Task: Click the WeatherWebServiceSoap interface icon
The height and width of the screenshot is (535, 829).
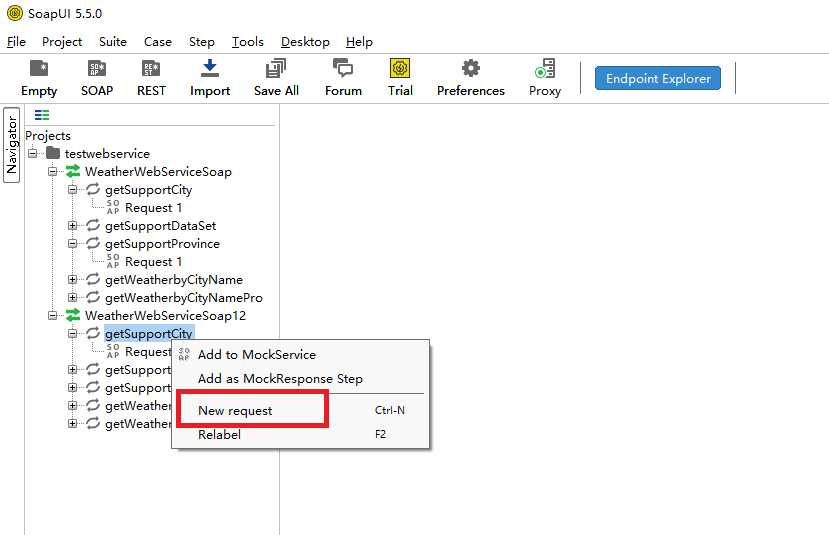Action: [73, 171]
